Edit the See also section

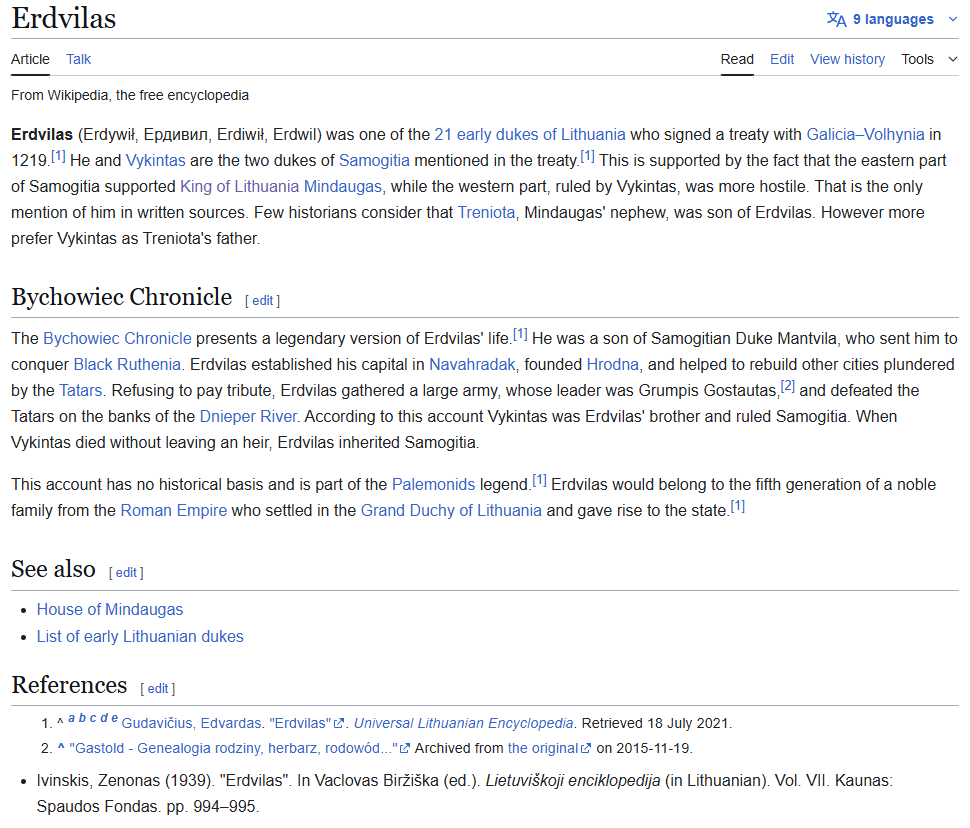(126, 572)
